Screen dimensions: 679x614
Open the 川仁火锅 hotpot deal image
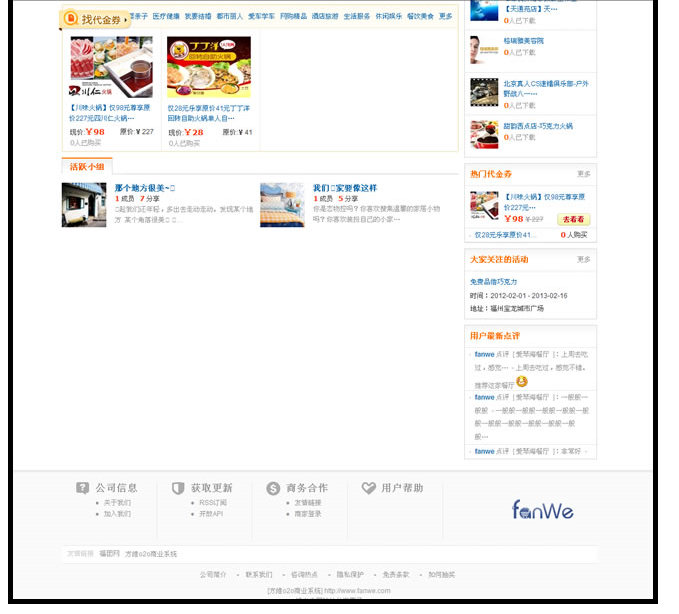(x=111, y=67)
